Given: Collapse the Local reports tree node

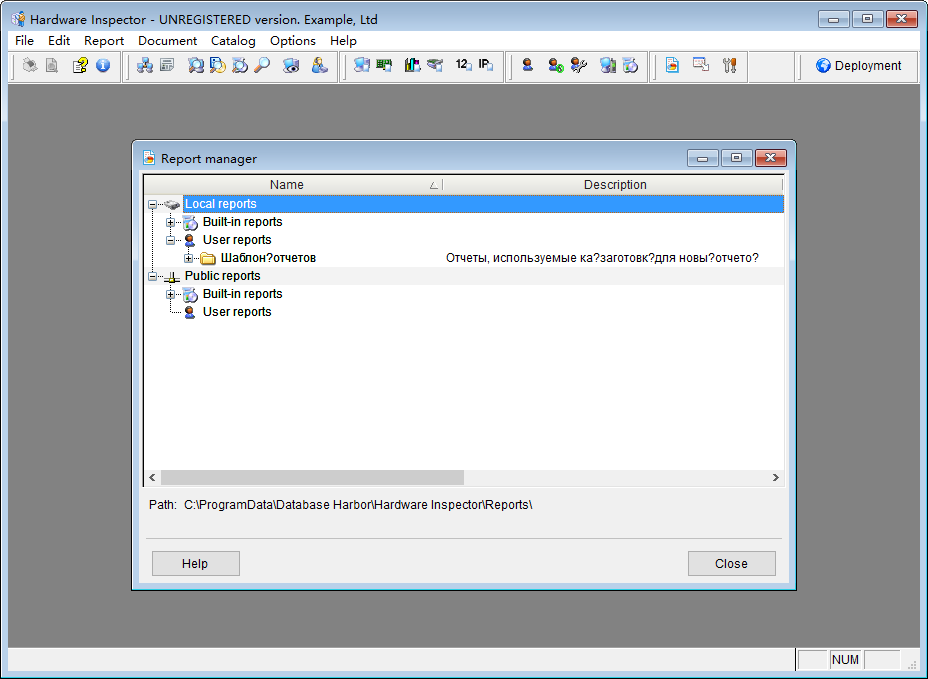Looking at the screenshot, I should pos(153,204).
